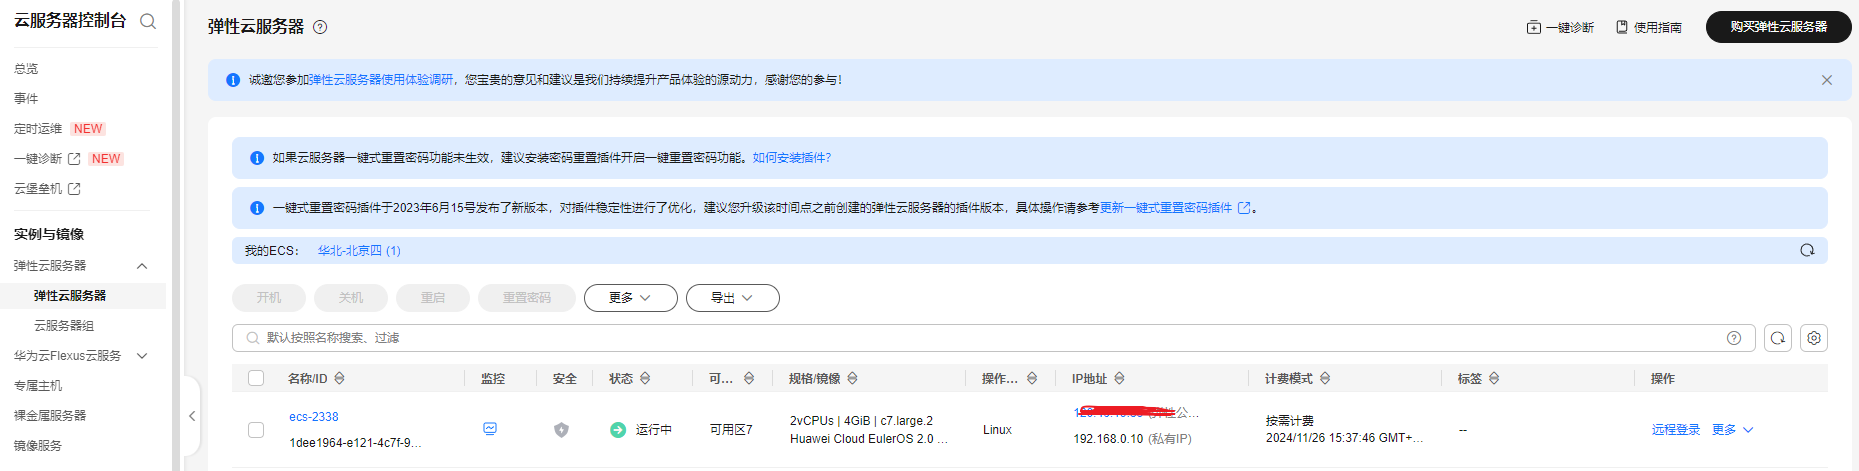Screen dimensions: 1859x471
Task: Select the ecs-2338 row checkbox
Action: pyautogui.click(x=256, y=430)
